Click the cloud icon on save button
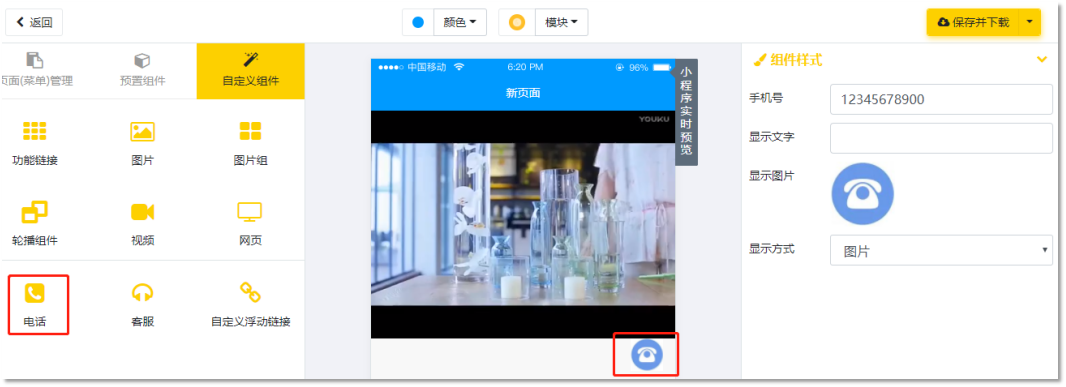The image size is (1066, 387). [x=944, y=22]
